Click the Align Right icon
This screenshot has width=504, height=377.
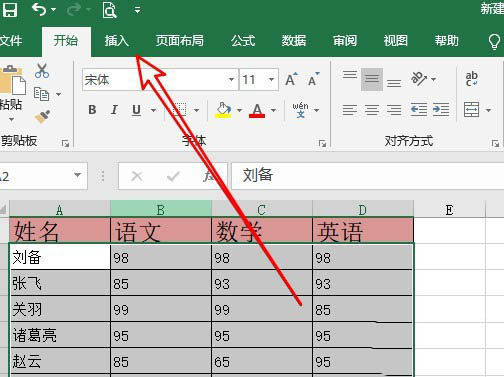point(394,110)
